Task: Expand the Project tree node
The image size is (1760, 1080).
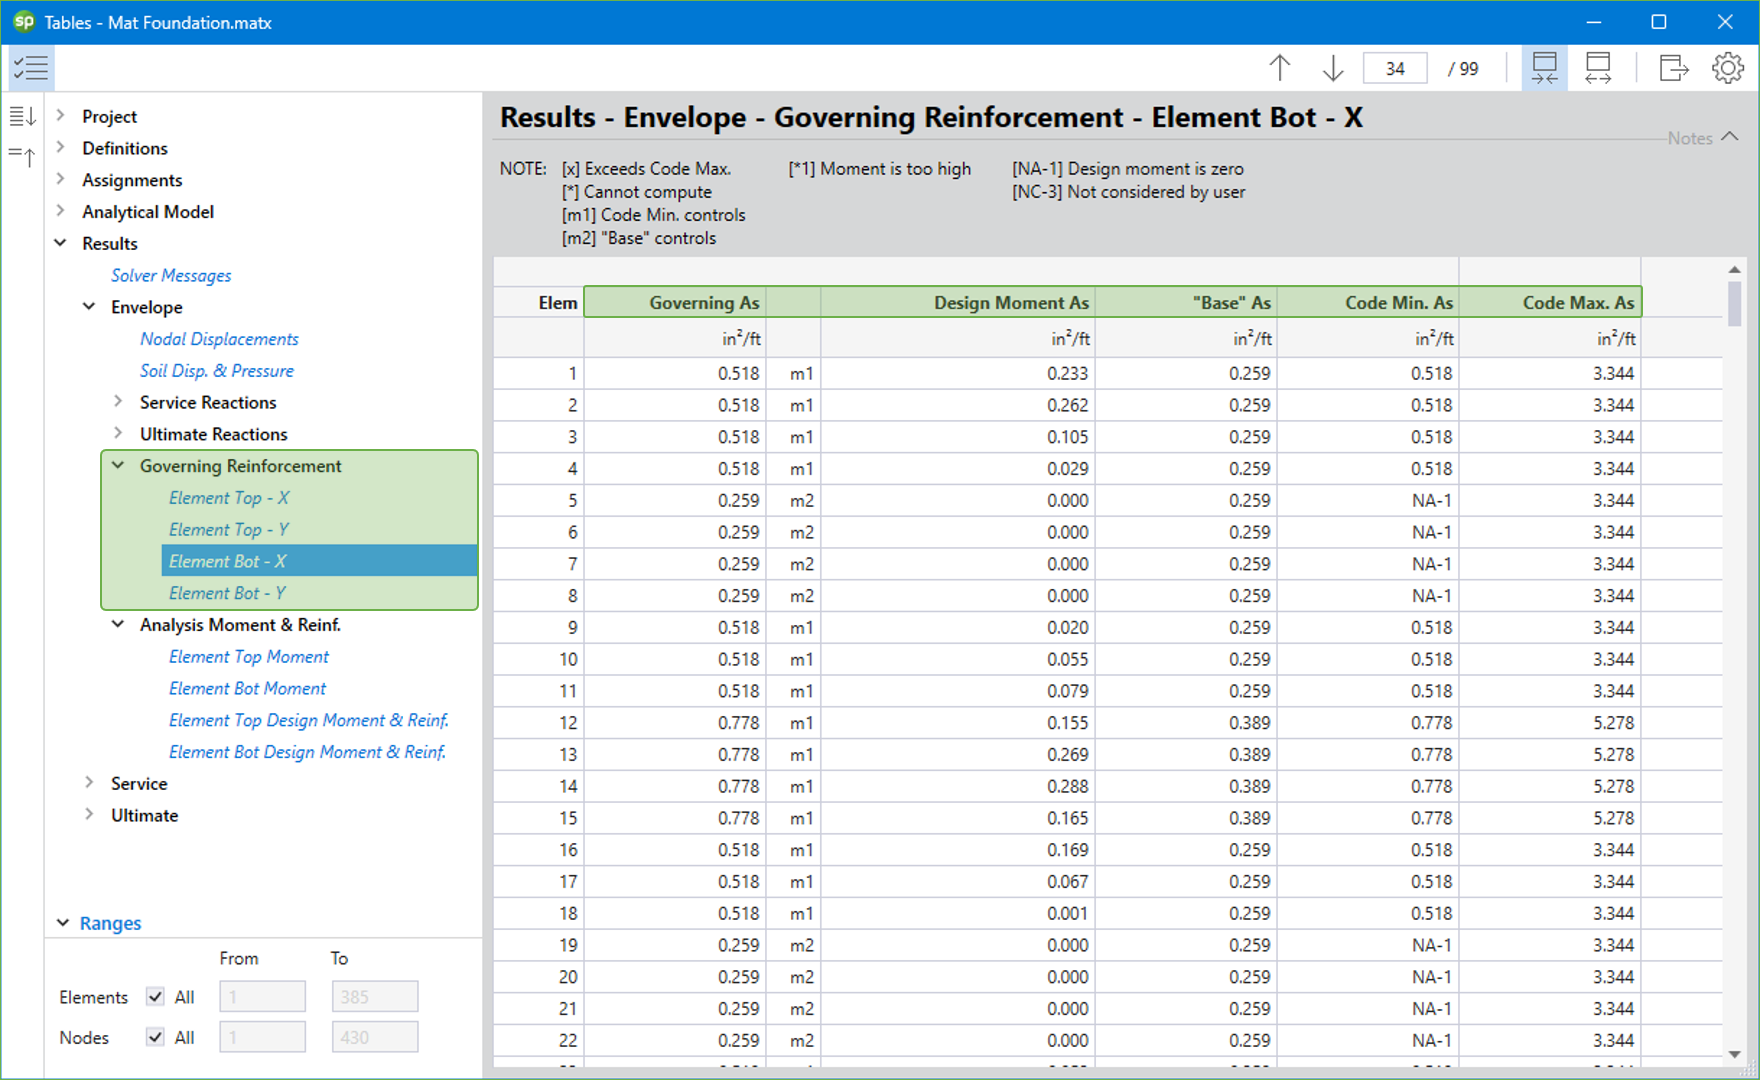Action: click(x=61, y=116)
